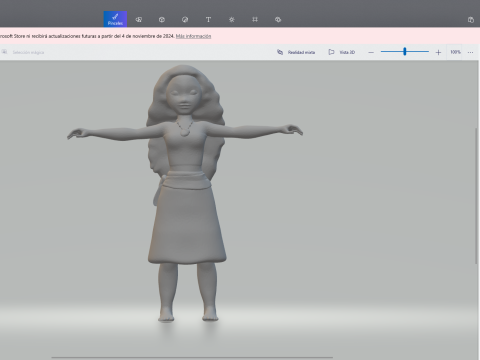Open the 3D shapes tool

[x=162, y=20]
